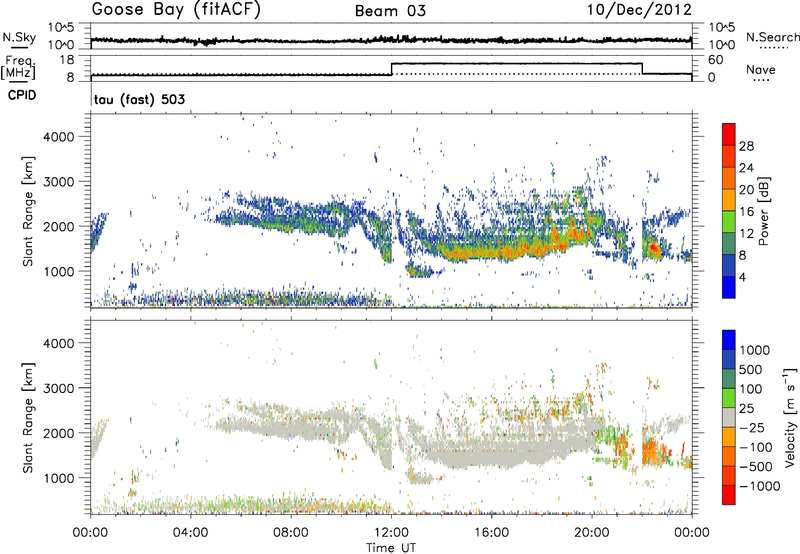
Task: Click the 'N.Sky' legend label
Action: (x=19, y=37)
